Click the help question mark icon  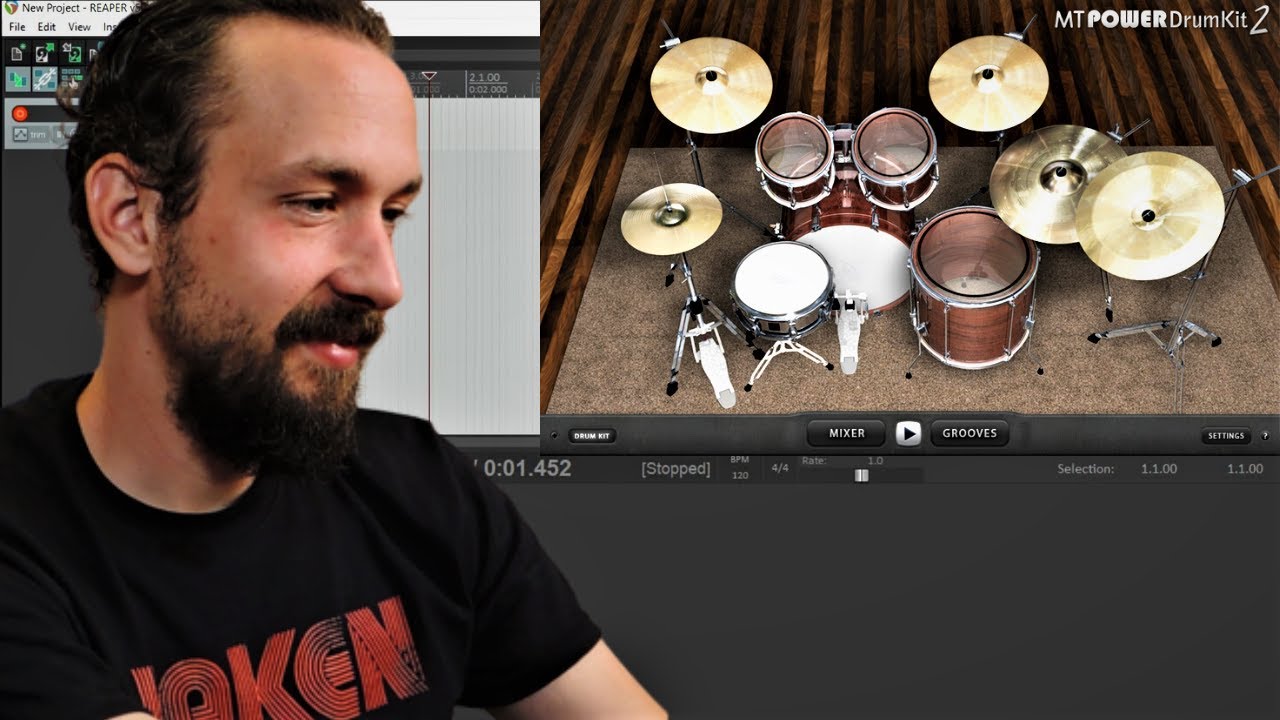point(1265,436)
